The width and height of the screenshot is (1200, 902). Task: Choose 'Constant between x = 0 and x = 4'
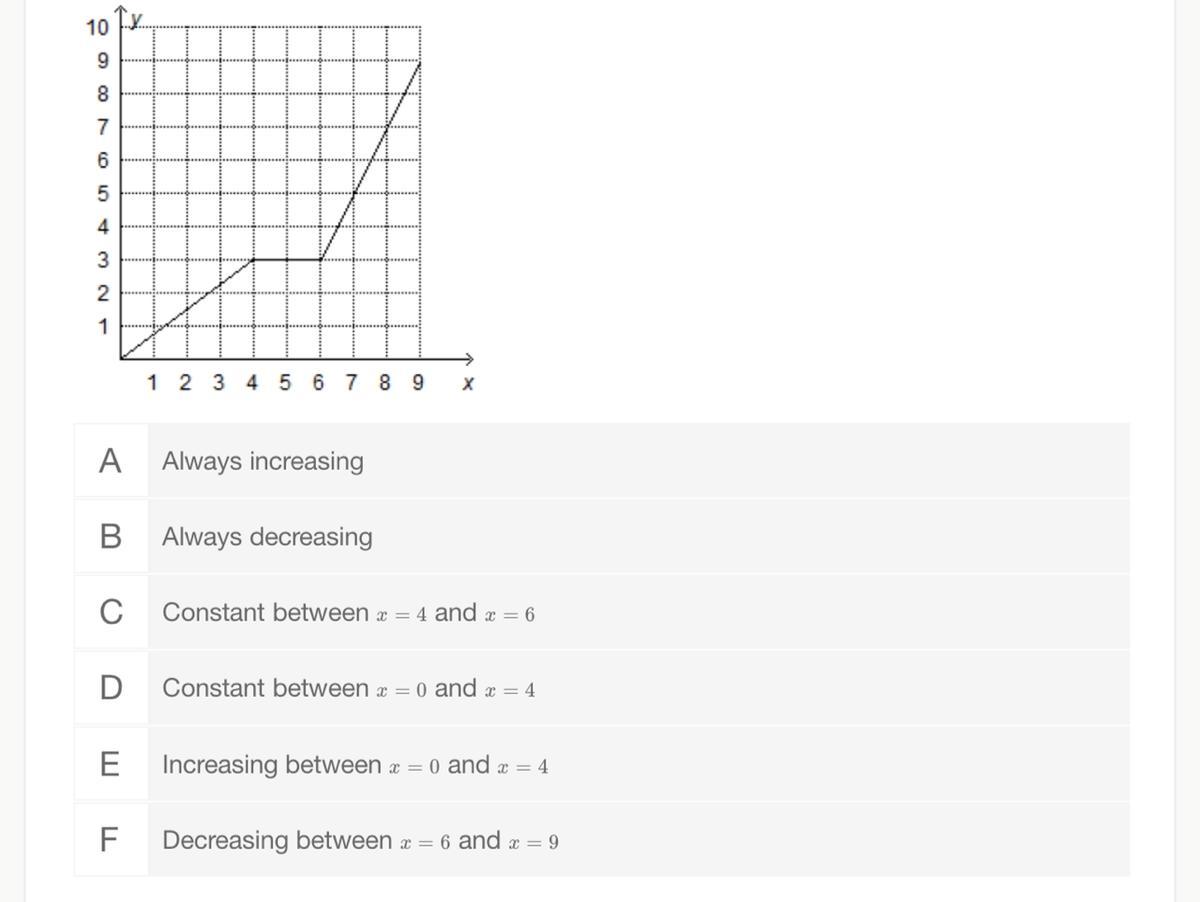pyautogui.click(x=348, y=689)
